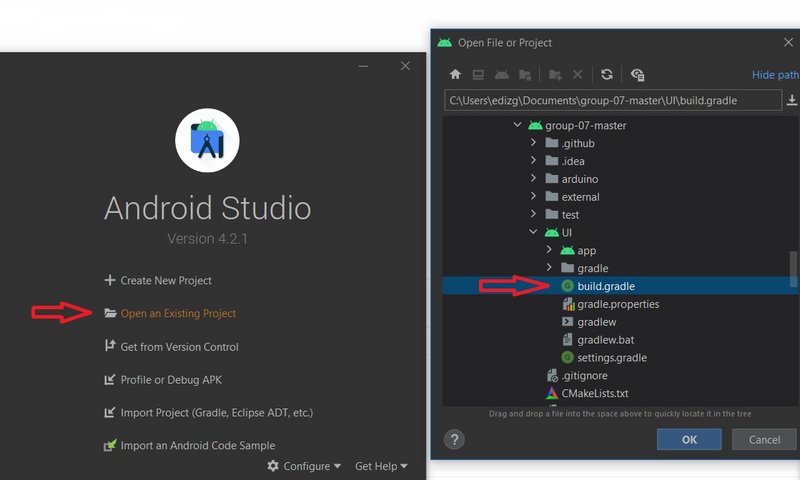The height and width of the screenshot is (480, 800).
Task: Go to module directory icon
Action: coord(525,75)
